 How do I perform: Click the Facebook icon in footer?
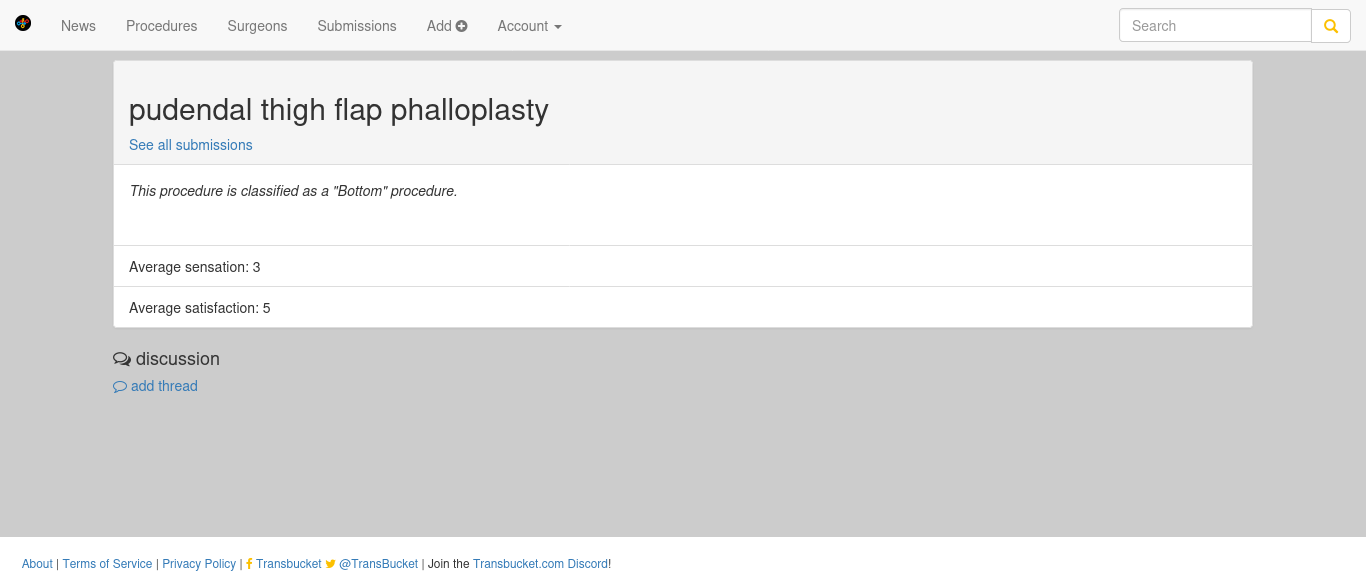tap(249, 564)
